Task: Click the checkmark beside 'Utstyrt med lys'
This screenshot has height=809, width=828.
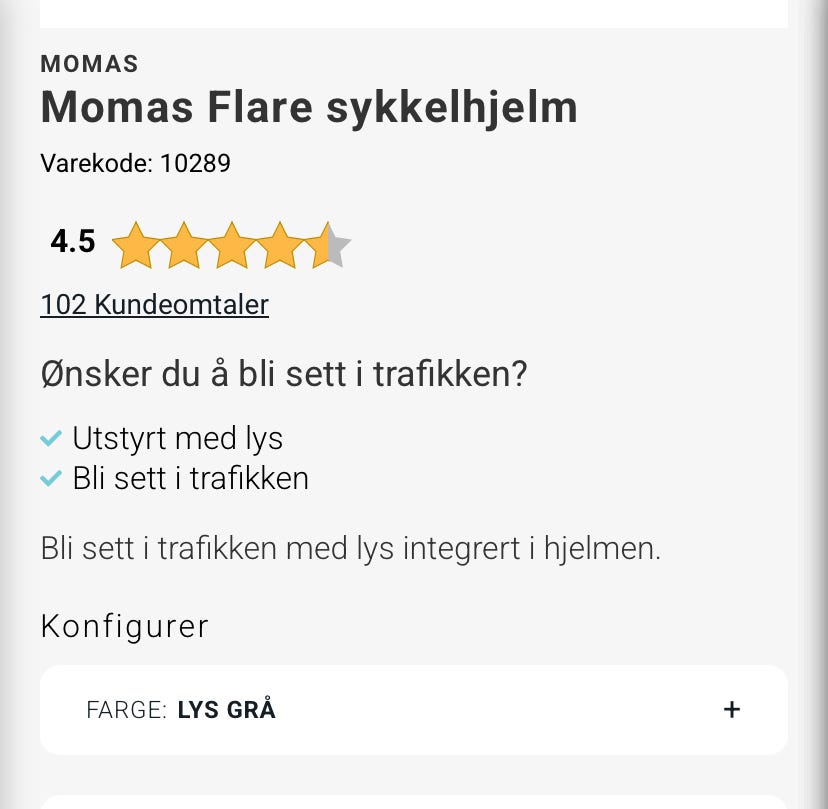Action: pyautogui.click(x=49, y=437)
